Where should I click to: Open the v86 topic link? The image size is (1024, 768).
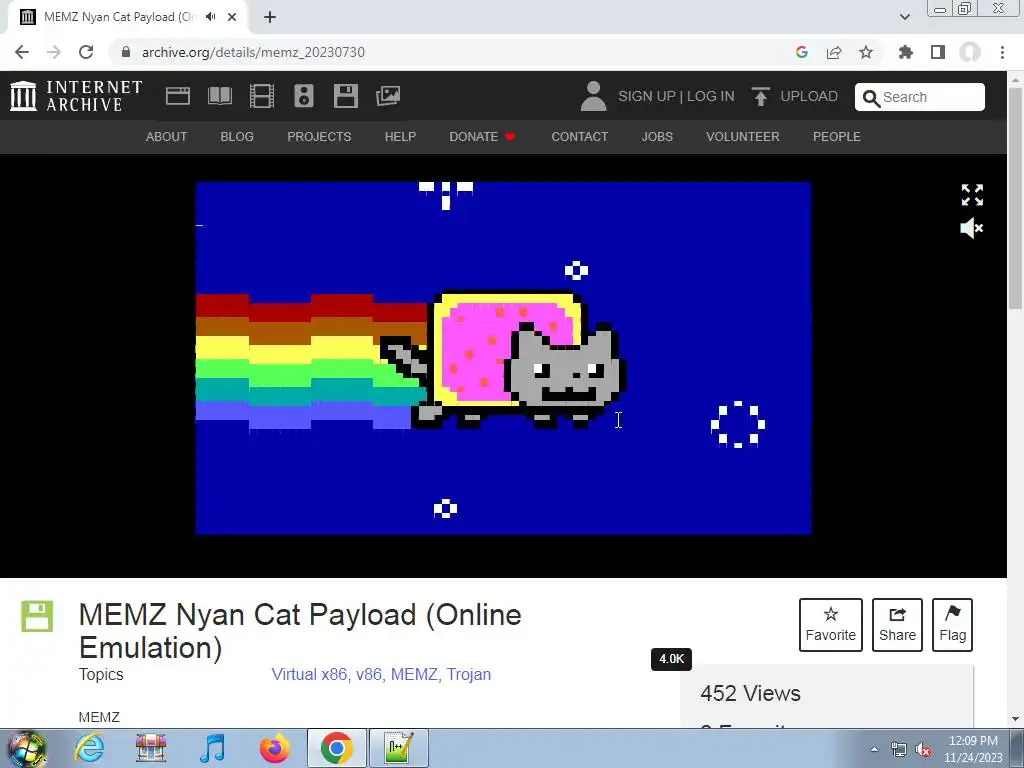click(x=369, y=674)
